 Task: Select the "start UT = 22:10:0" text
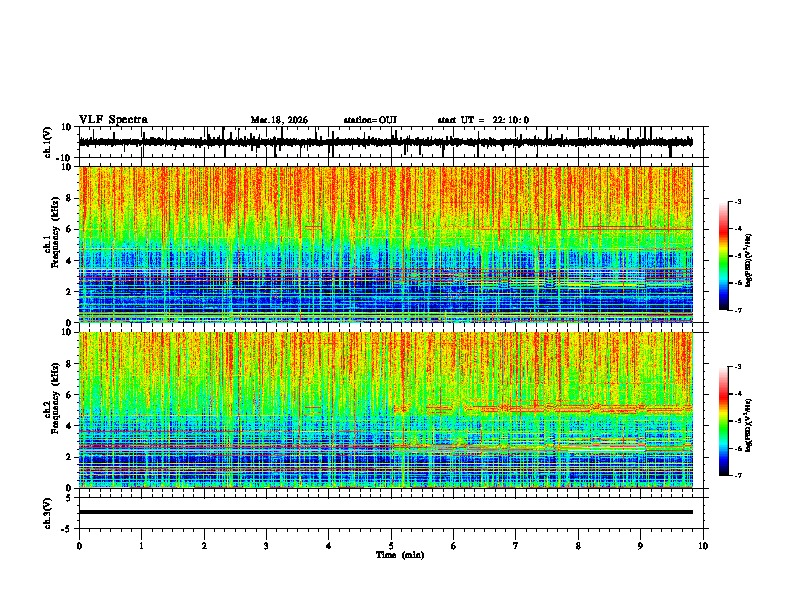point(483,120)
